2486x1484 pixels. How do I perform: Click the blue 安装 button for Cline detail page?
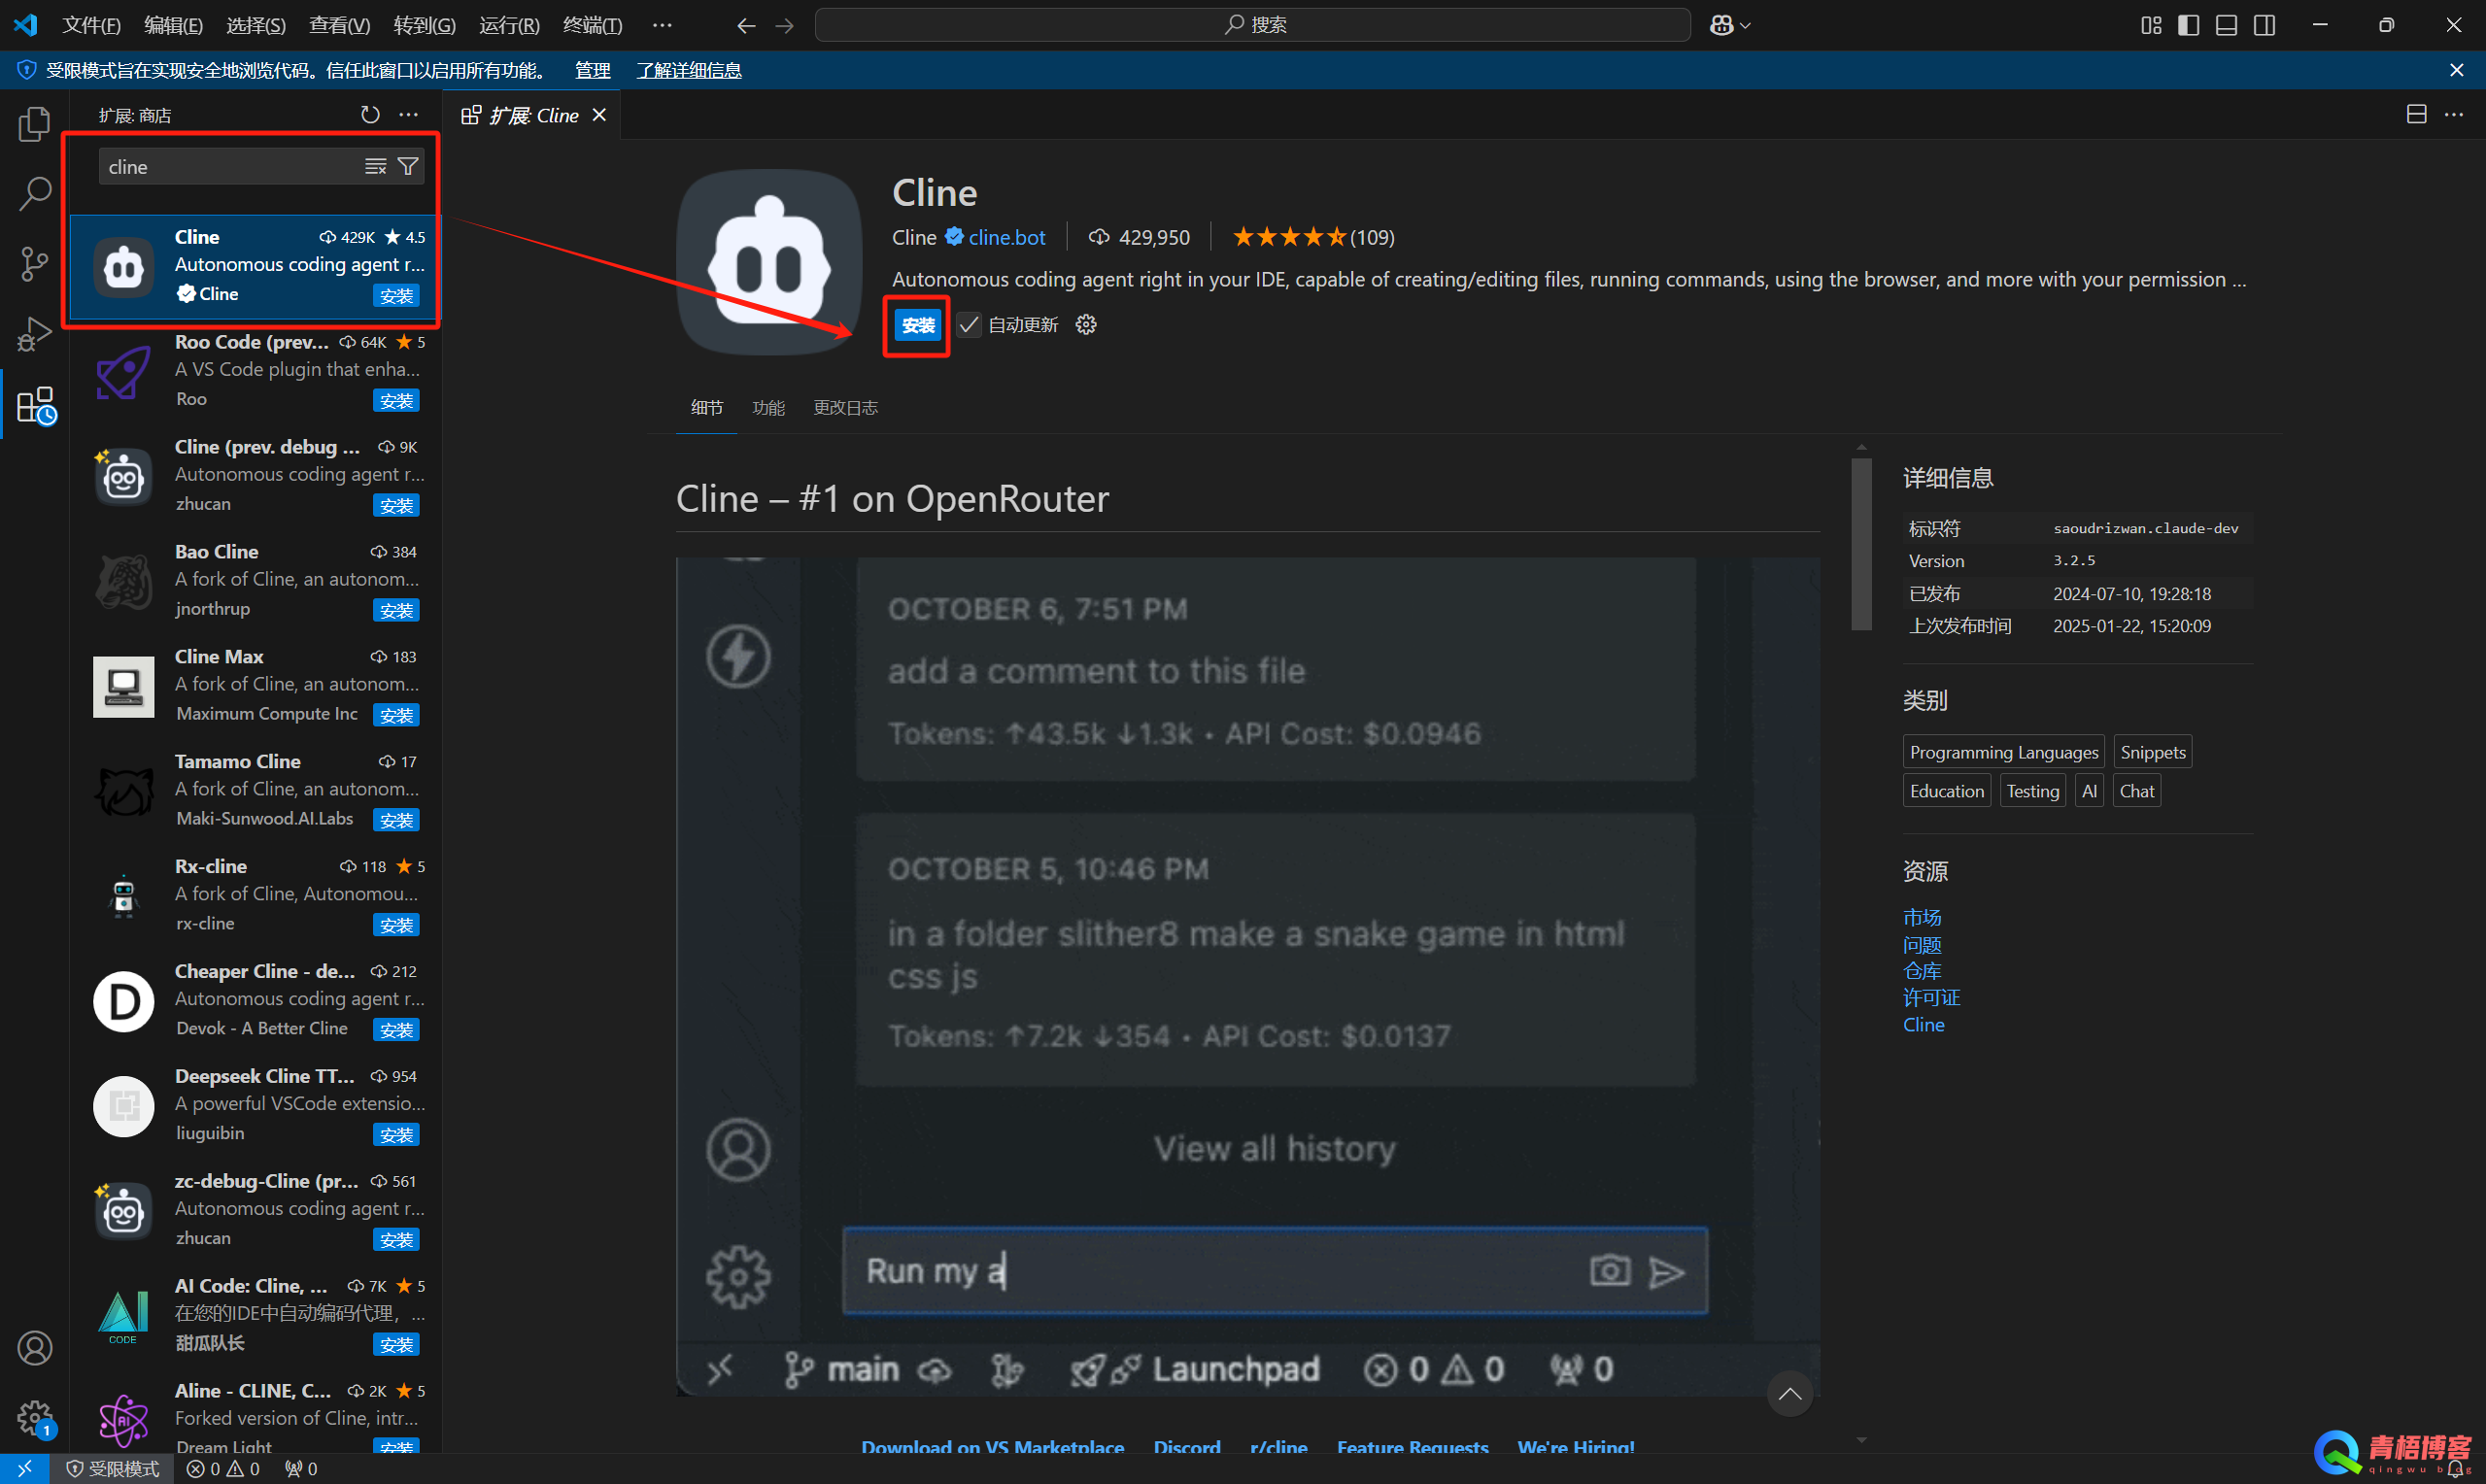pyautogui.click(x=917, y=325)
